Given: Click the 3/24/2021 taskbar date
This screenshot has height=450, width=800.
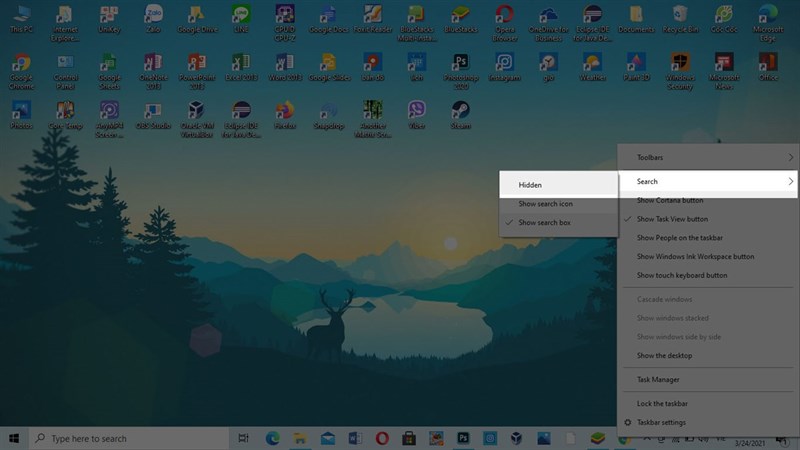Looking at the screenshot, I should click(749, 443).
